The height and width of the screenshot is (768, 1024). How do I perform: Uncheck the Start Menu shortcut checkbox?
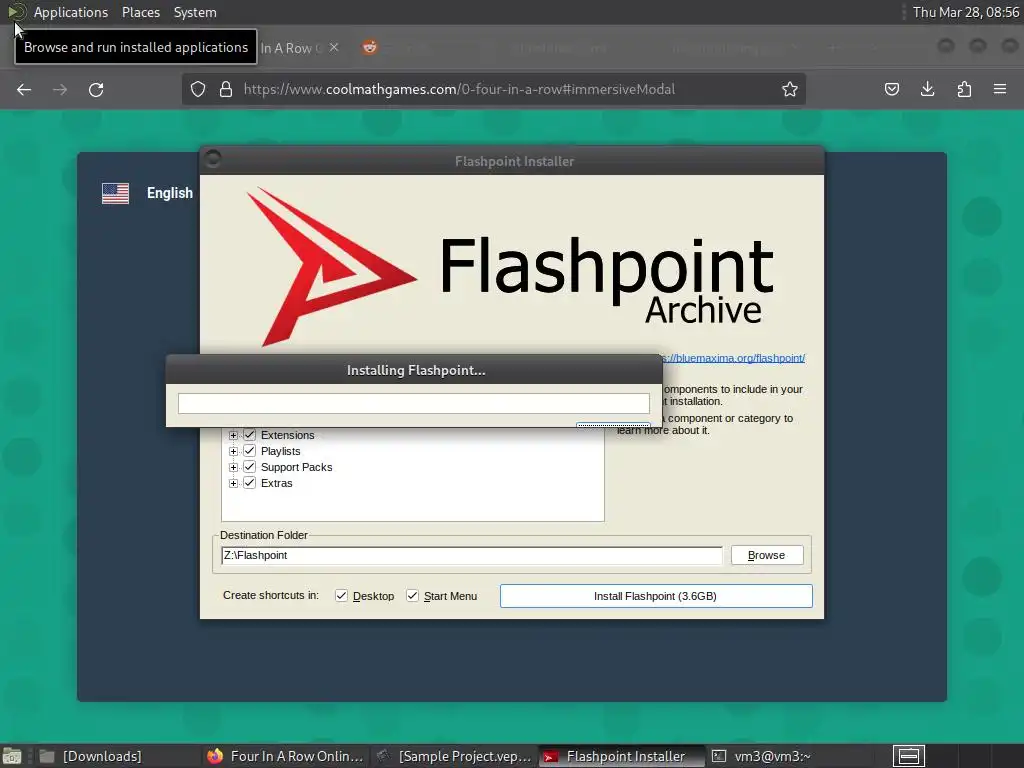coord(412,596)
